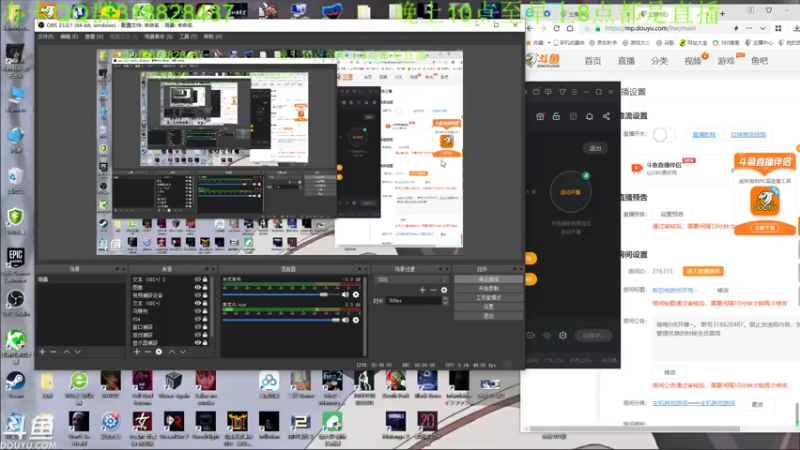Toggle lock on 游戏捕获 source

(x=205, y=335)
